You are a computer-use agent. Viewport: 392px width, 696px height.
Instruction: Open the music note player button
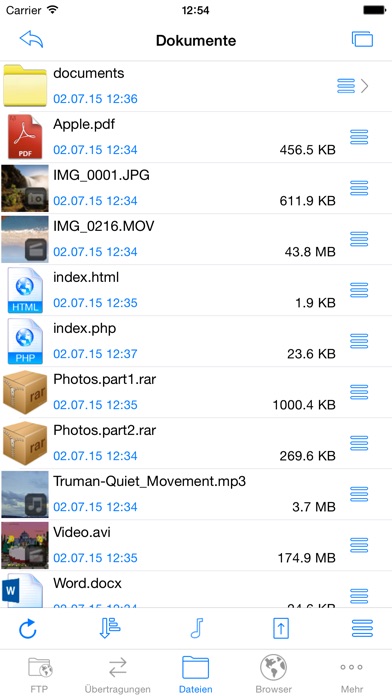[196, 629]
